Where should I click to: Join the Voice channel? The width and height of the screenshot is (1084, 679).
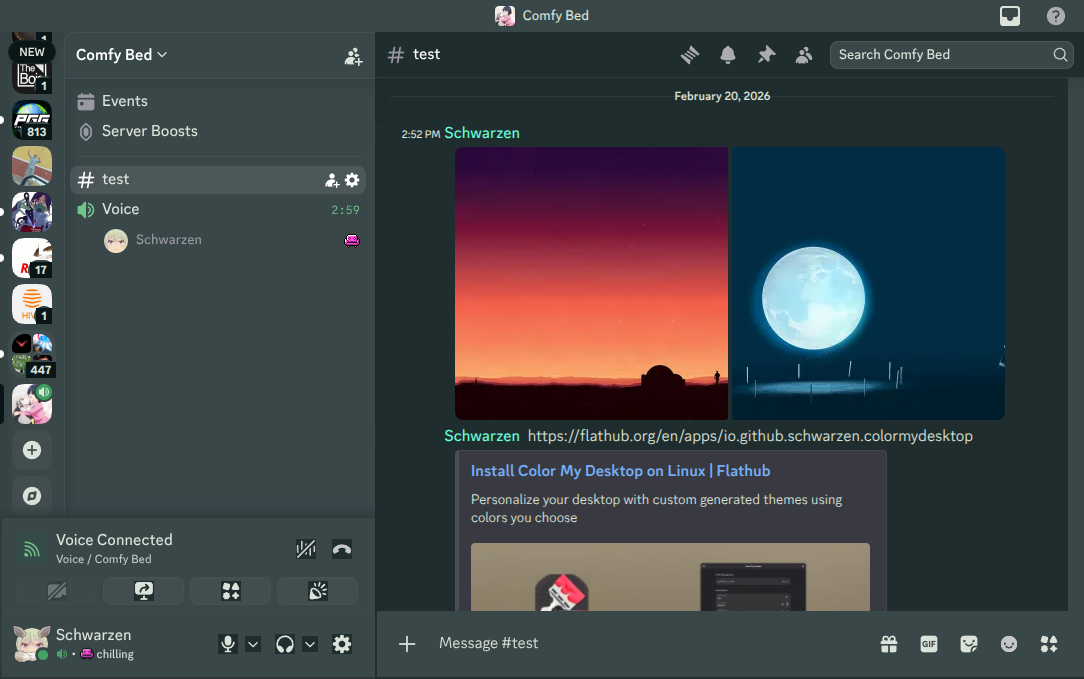point(218,210)
